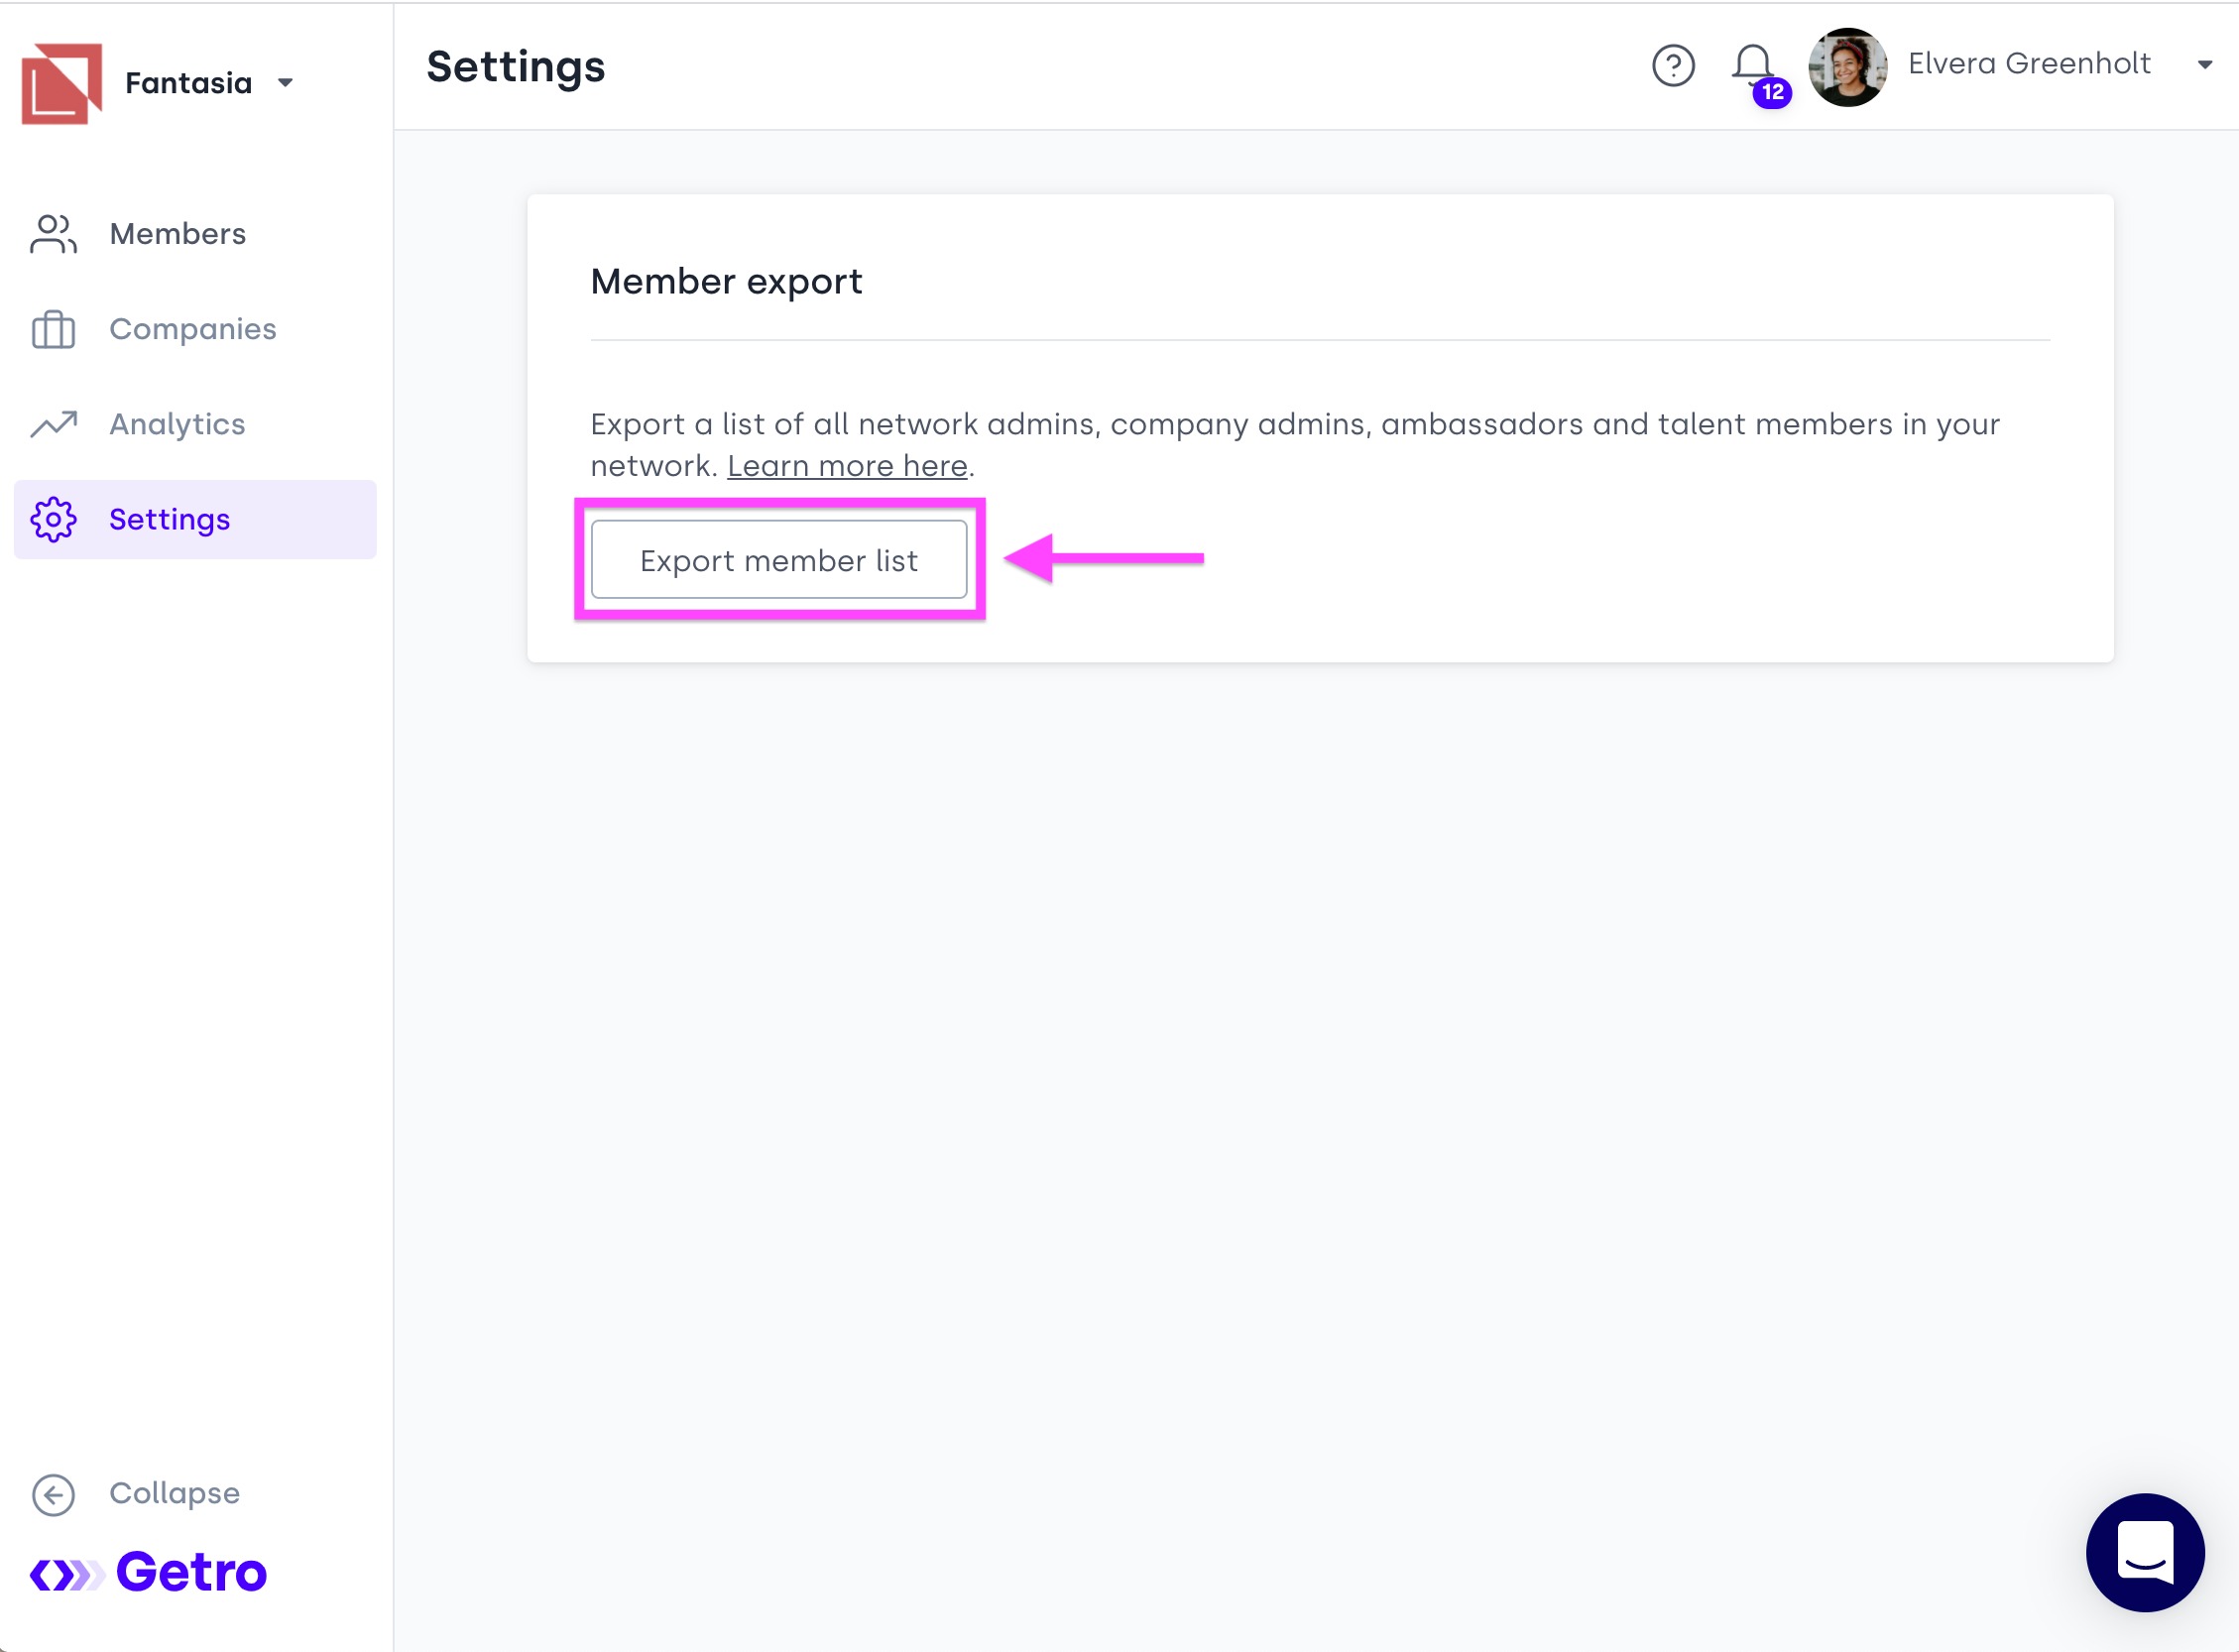Viewport: 2239px width, 1652px height.
Task: Navigate to Analytics section label
Action: [177, 424]
